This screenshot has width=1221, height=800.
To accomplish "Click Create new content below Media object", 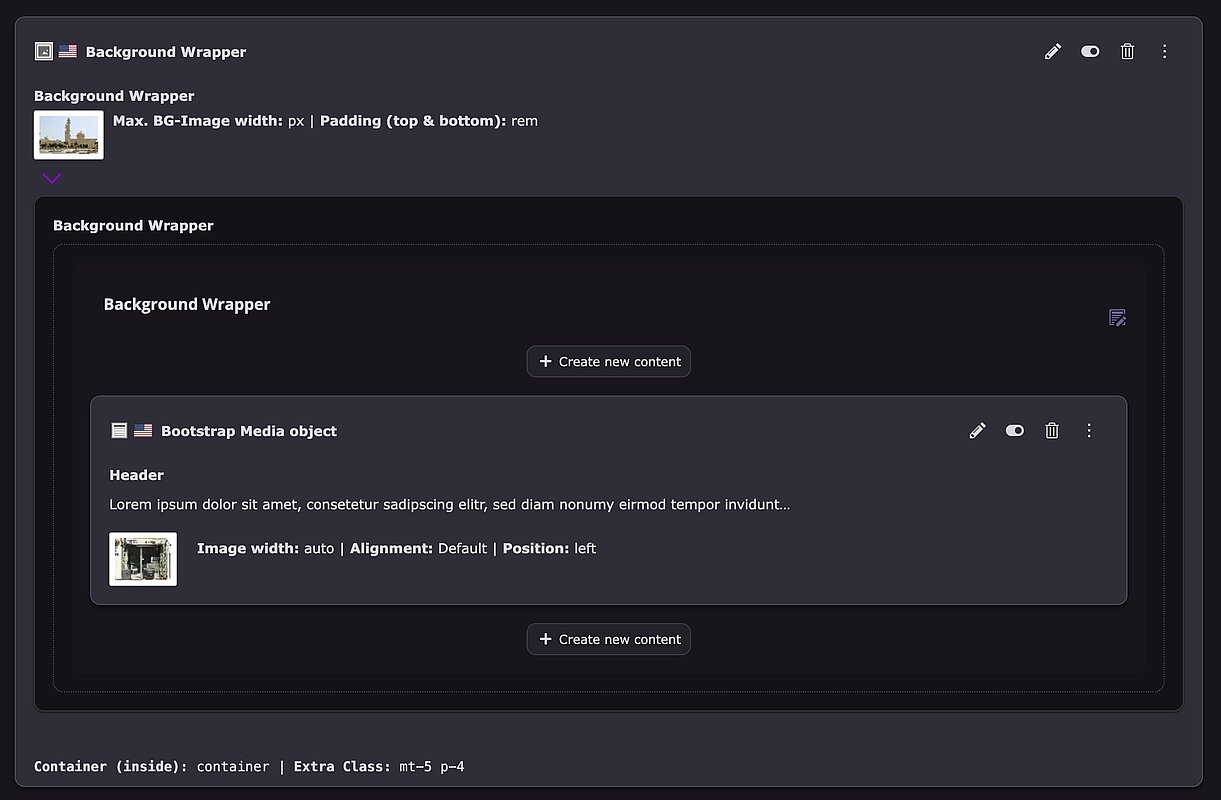I will 608,640.
